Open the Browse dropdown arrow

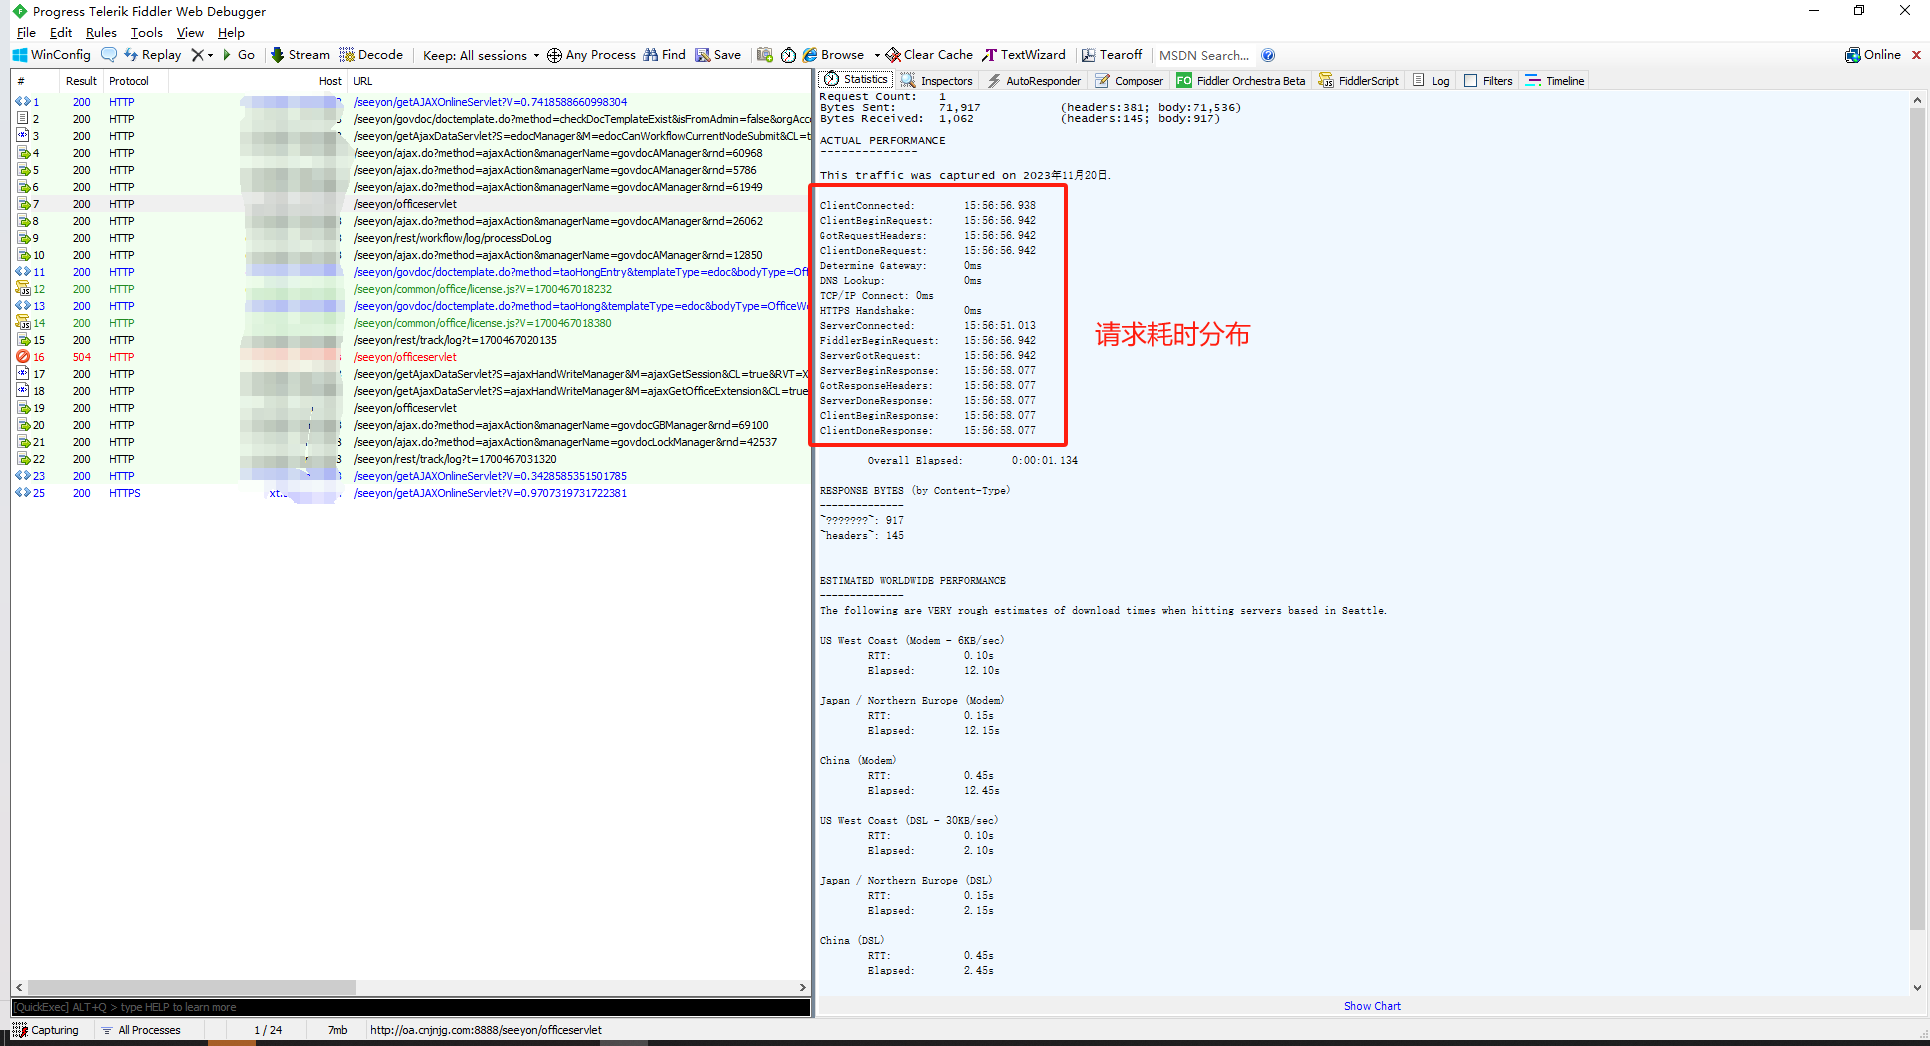point(877,55)
